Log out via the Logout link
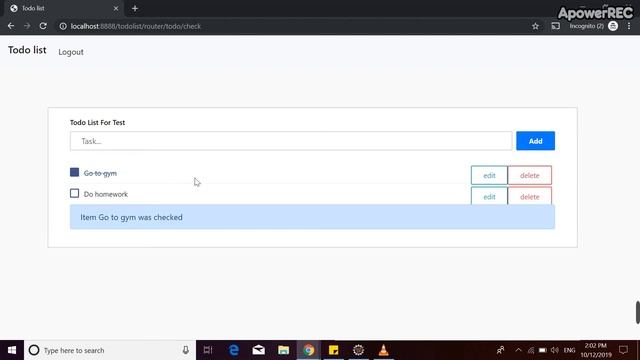The image size is (640, 360). click(71, 52)
